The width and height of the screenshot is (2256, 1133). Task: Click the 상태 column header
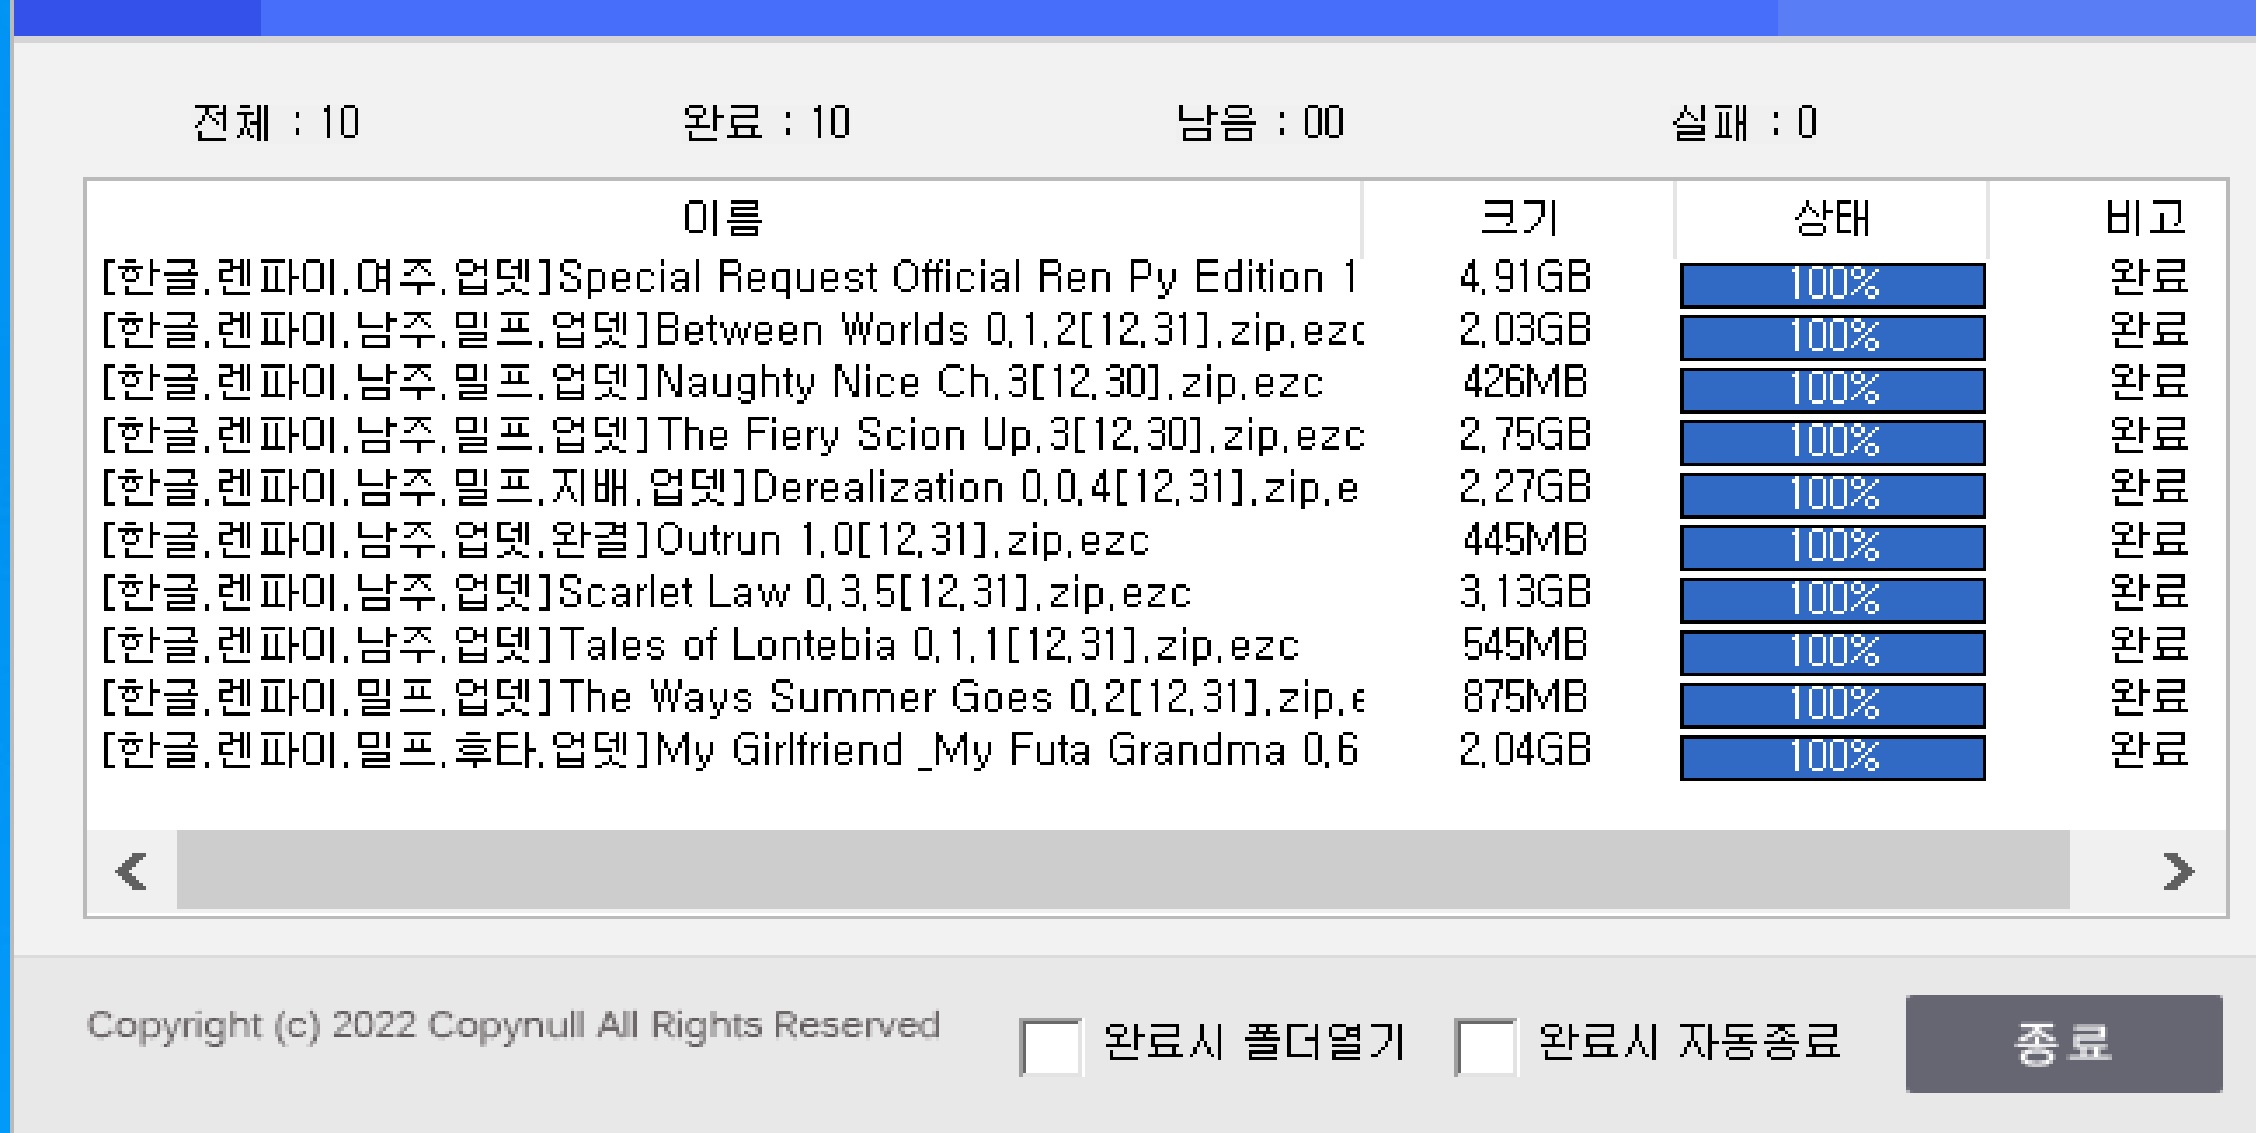[x=1831, y=217]
